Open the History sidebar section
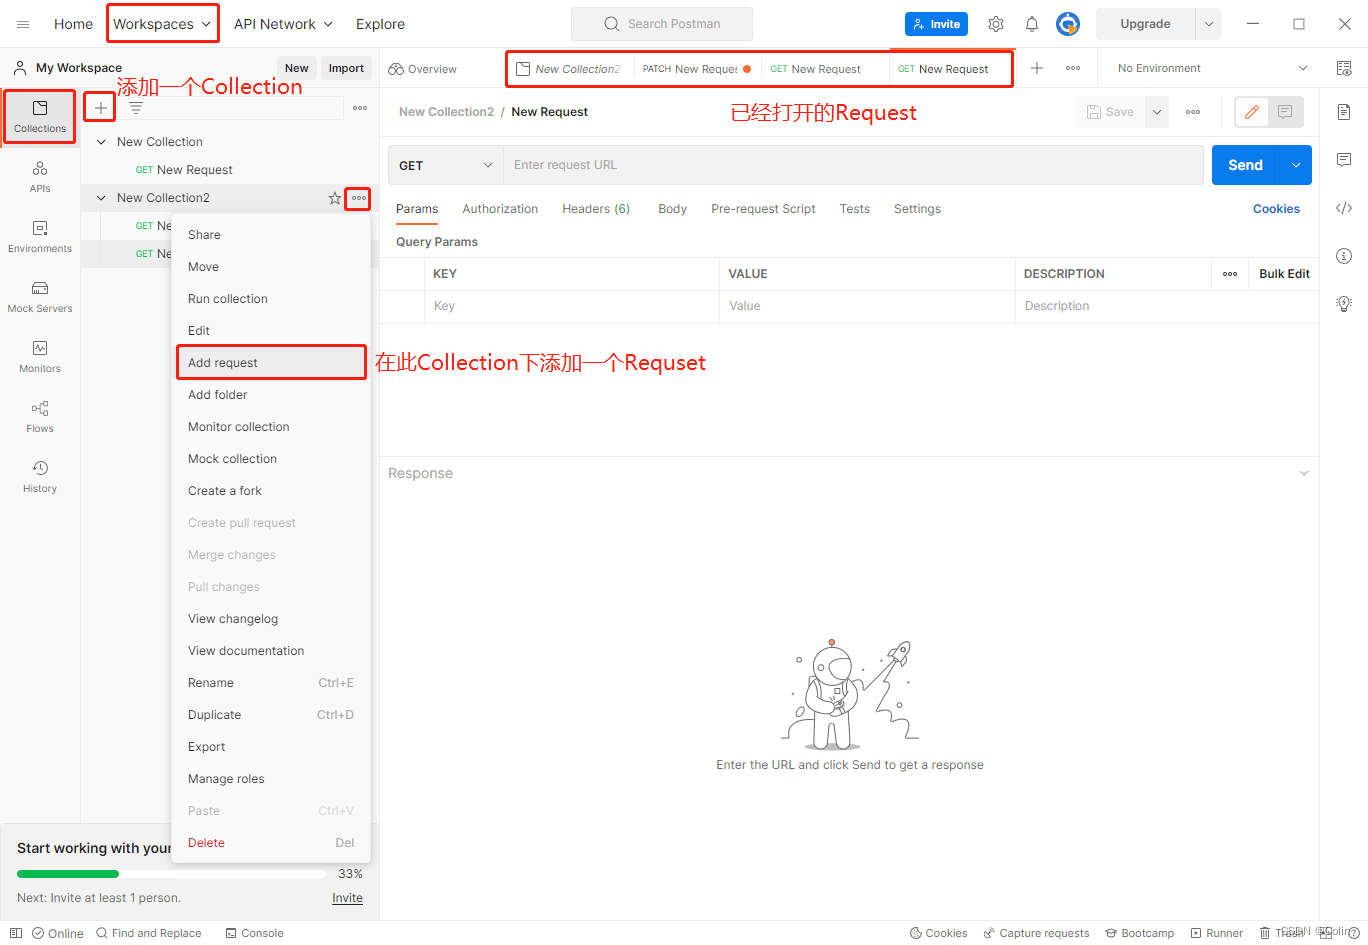Screen dimensions: 1368x945 [40, 477]
